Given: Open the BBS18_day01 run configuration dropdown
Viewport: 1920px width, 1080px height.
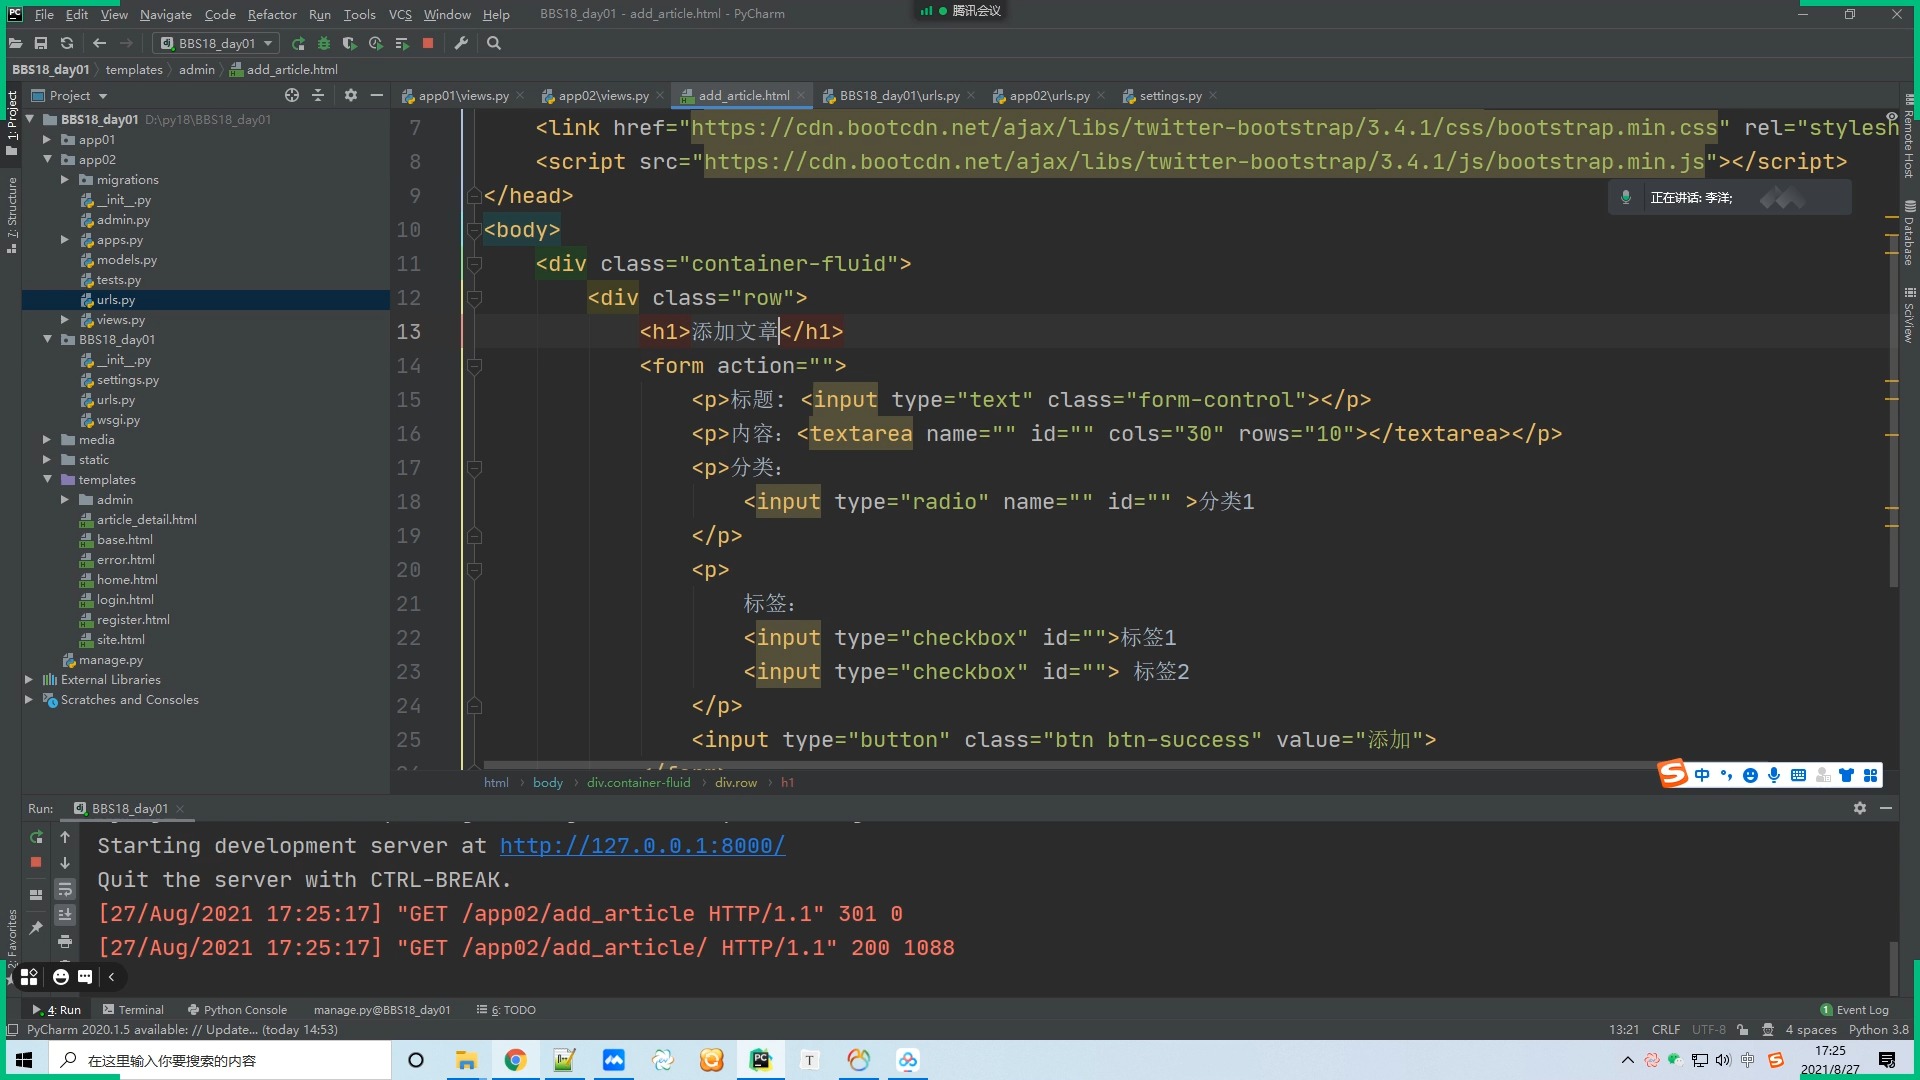Looking at the screenshot, I should tap(217, 43).
